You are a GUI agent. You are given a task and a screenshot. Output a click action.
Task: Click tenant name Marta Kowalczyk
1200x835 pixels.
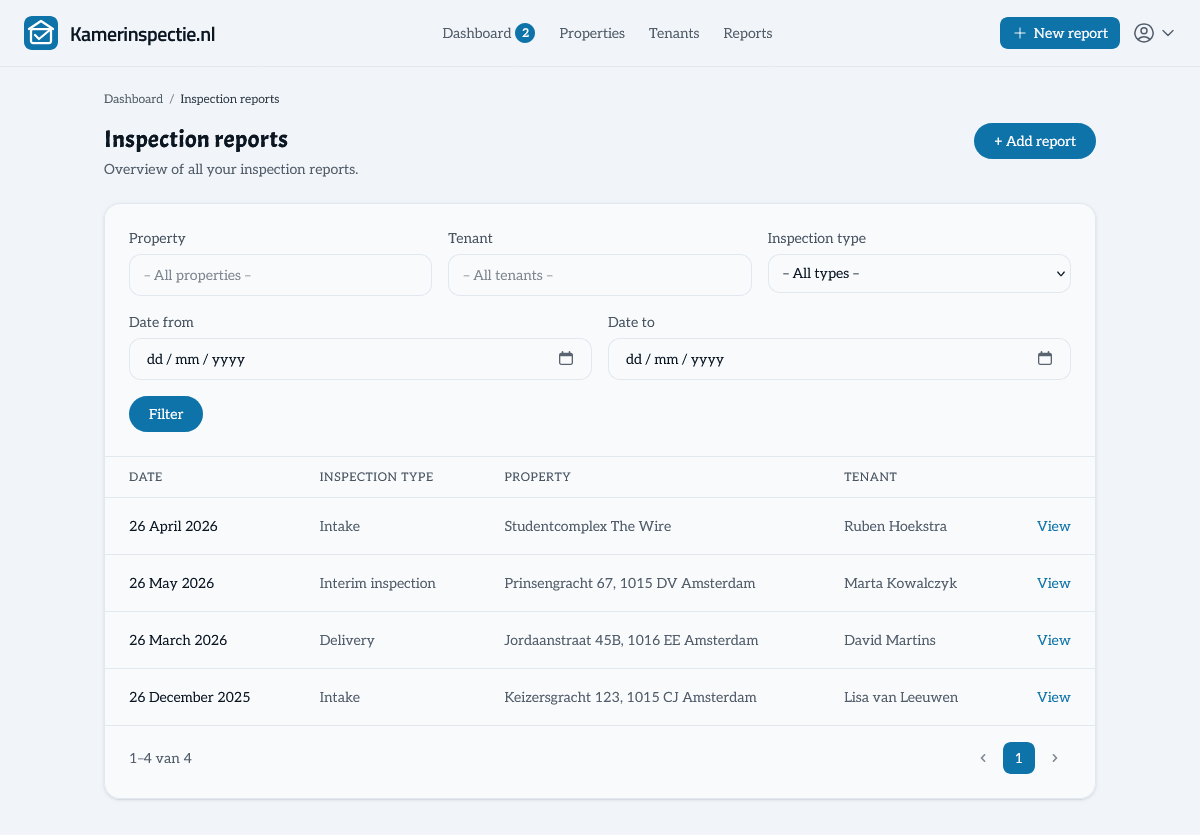tap(900, 583)
